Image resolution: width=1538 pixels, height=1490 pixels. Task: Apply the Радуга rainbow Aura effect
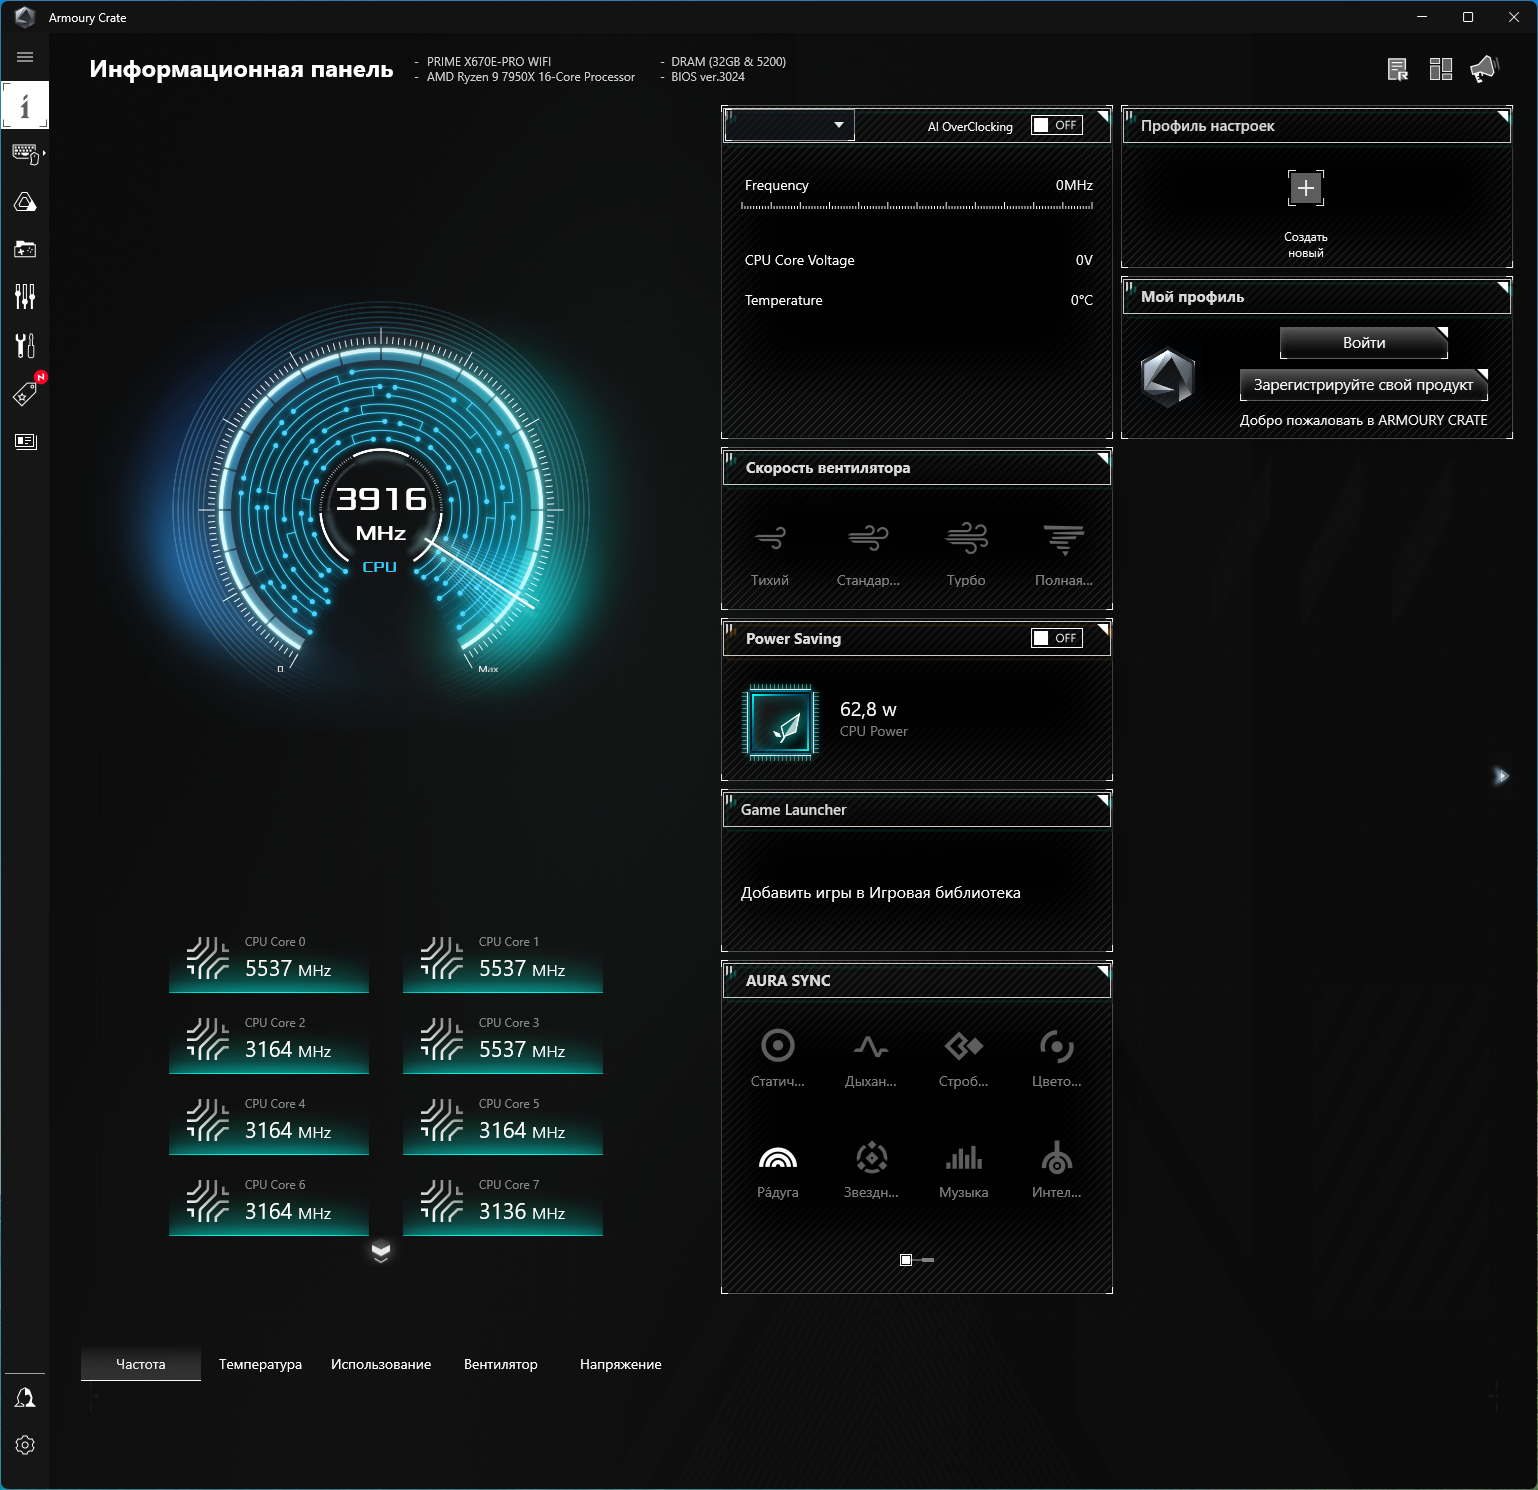point(778,1170)
